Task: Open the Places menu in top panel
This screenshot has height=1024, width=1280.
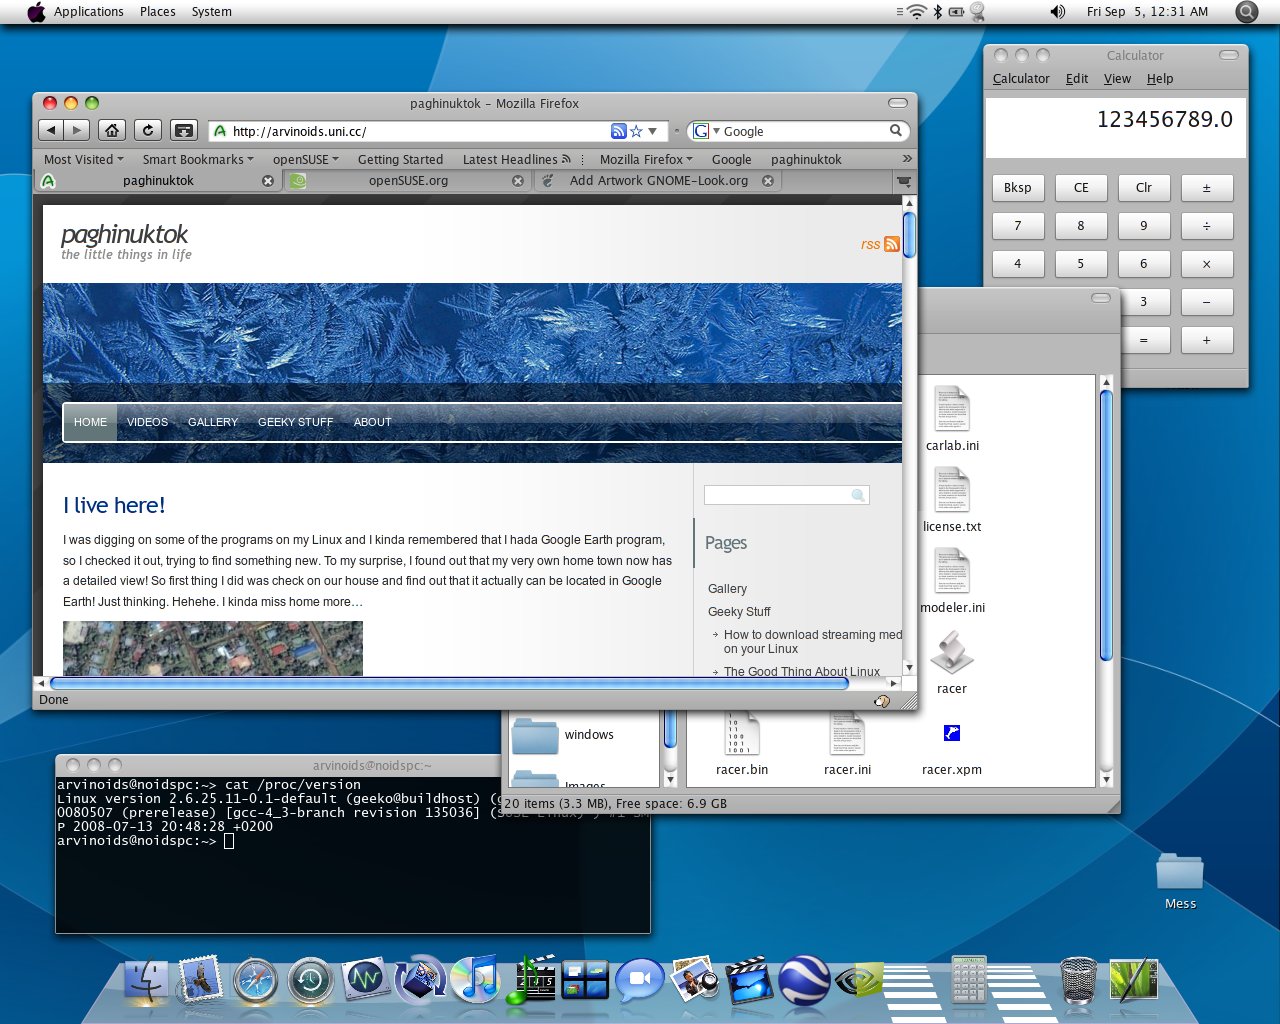Action: [x=157, y=12]
